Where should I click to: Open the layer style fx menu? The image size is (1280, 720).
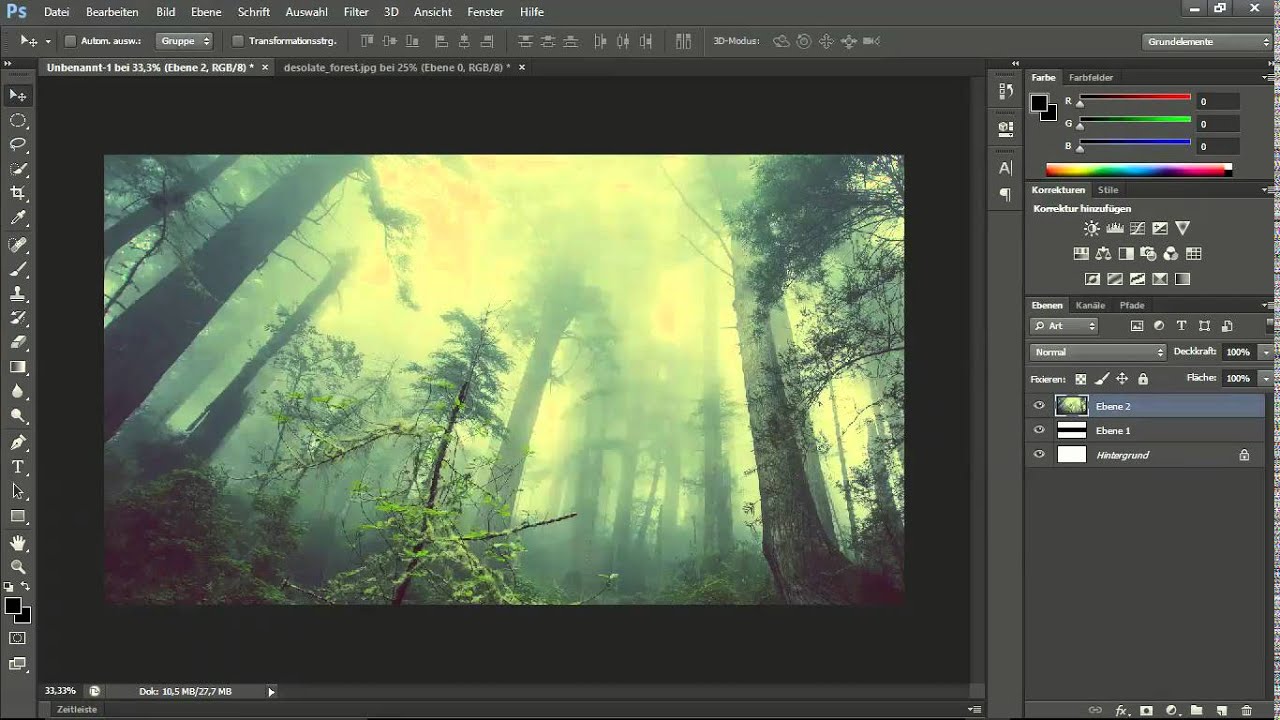tap(1121, 711)
